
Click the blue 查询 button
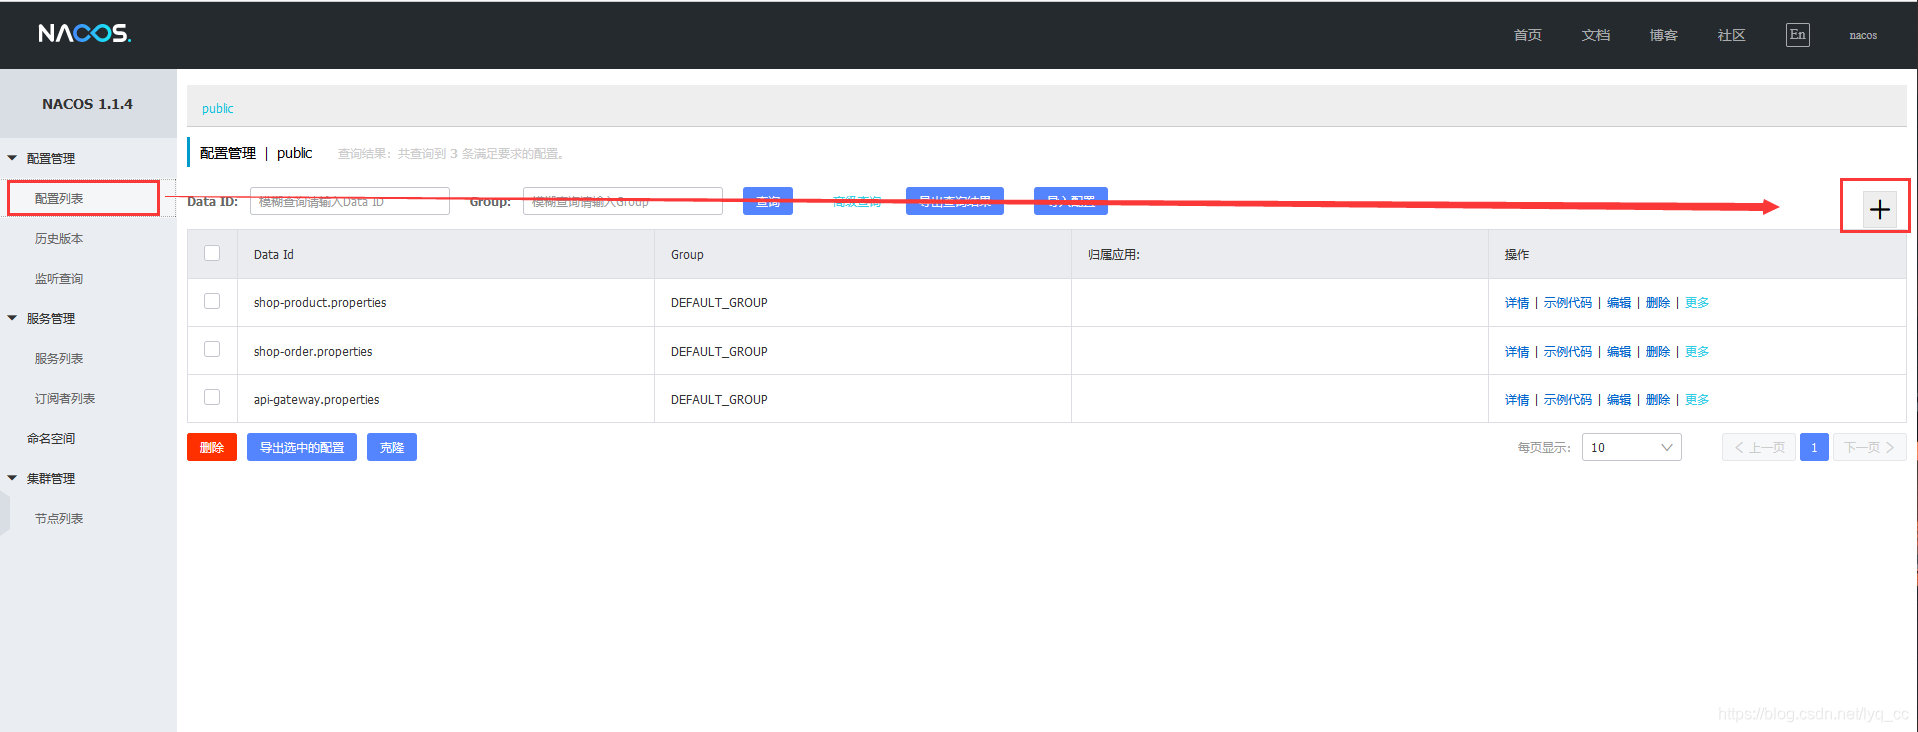768,201
